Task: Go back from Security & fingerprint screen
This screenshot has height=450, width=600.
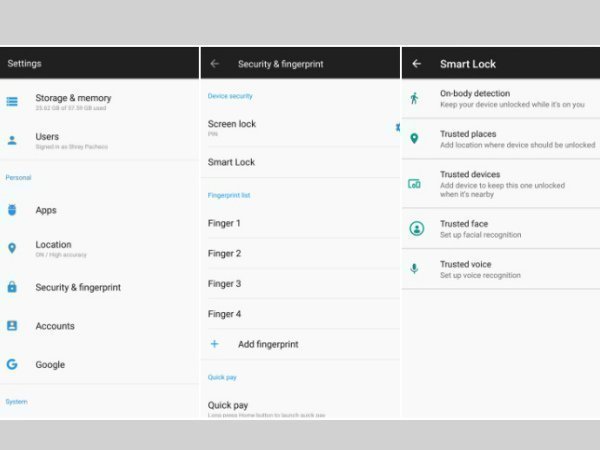Action: 215,64
